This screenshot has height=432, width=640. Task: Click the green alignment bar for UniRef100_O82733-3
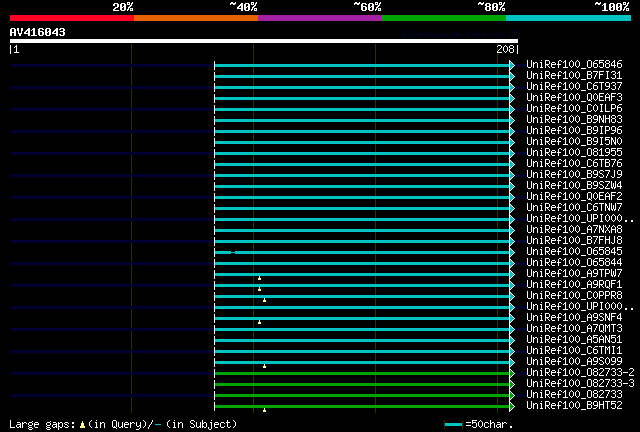(362, 384)
